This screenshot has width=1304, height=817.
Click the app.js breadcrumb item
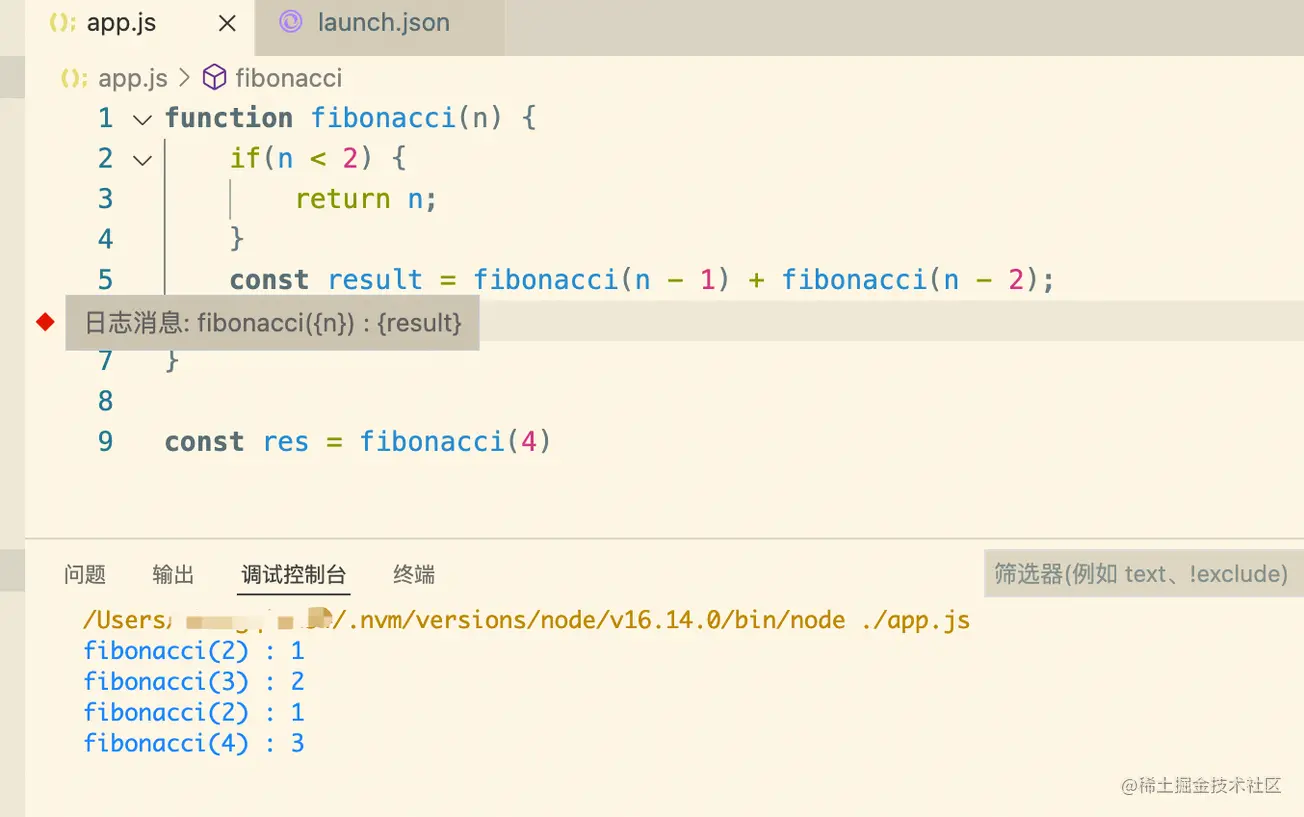click(132, 78)
